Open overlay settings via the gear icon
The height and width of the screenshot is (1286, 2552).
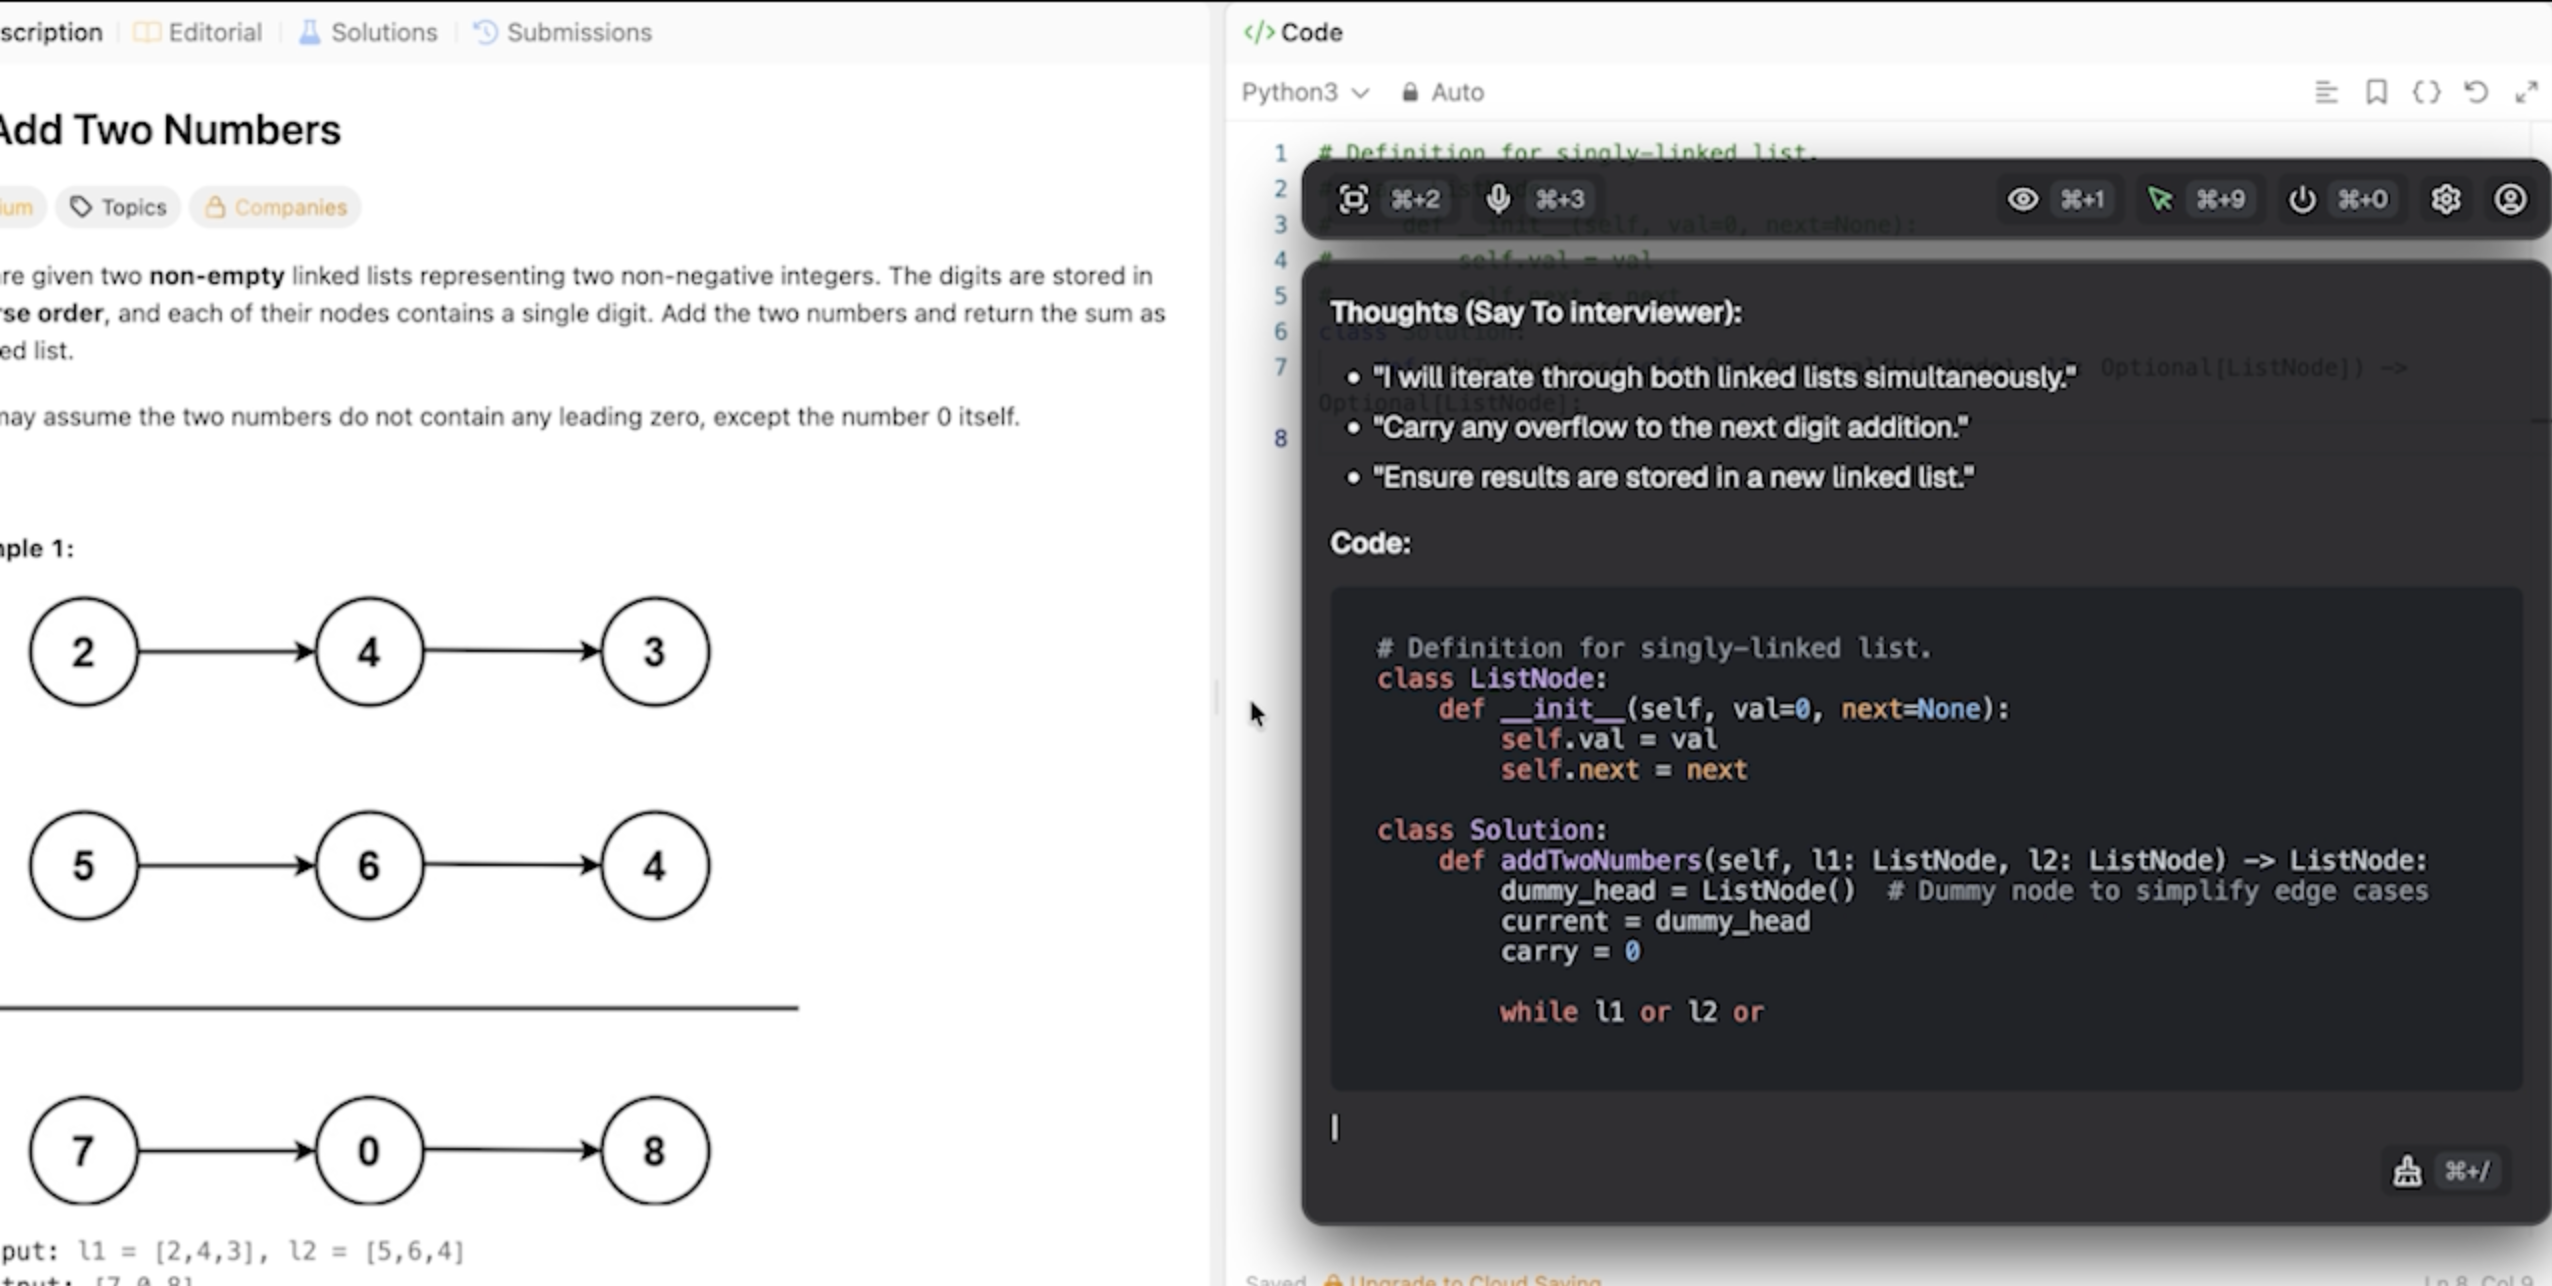coord(2447,199)
